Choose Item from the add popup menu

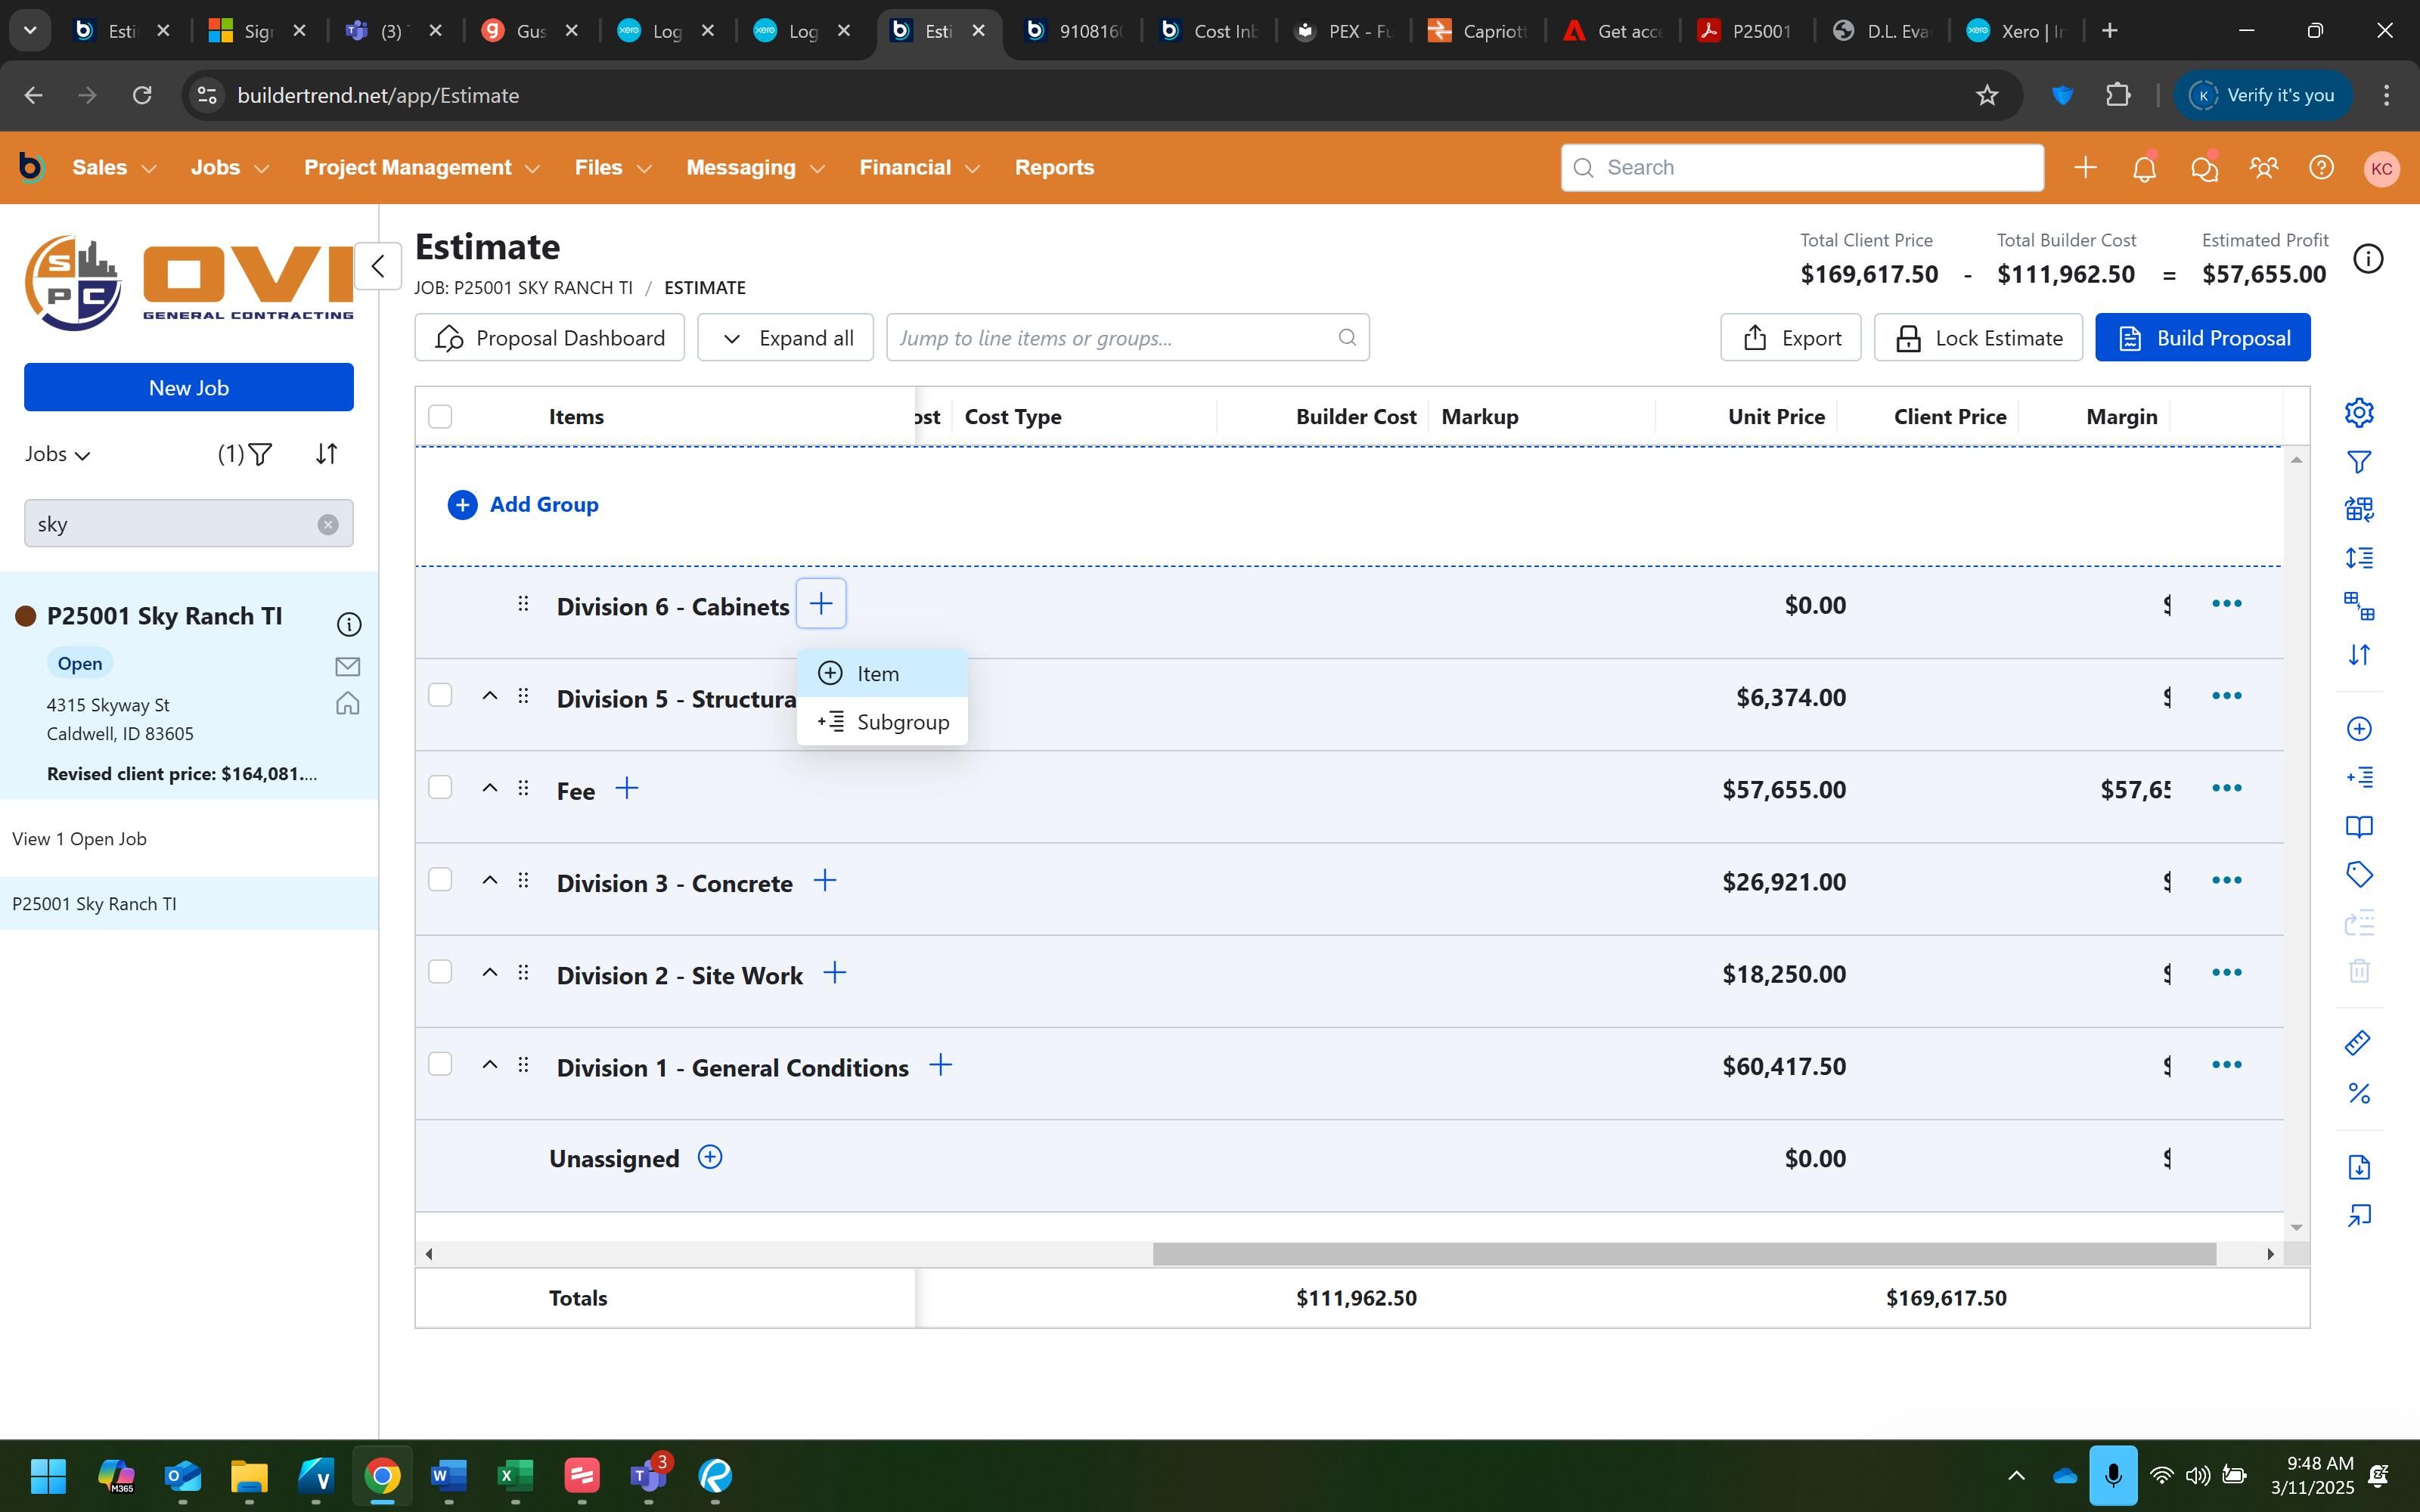click(877, 674)
